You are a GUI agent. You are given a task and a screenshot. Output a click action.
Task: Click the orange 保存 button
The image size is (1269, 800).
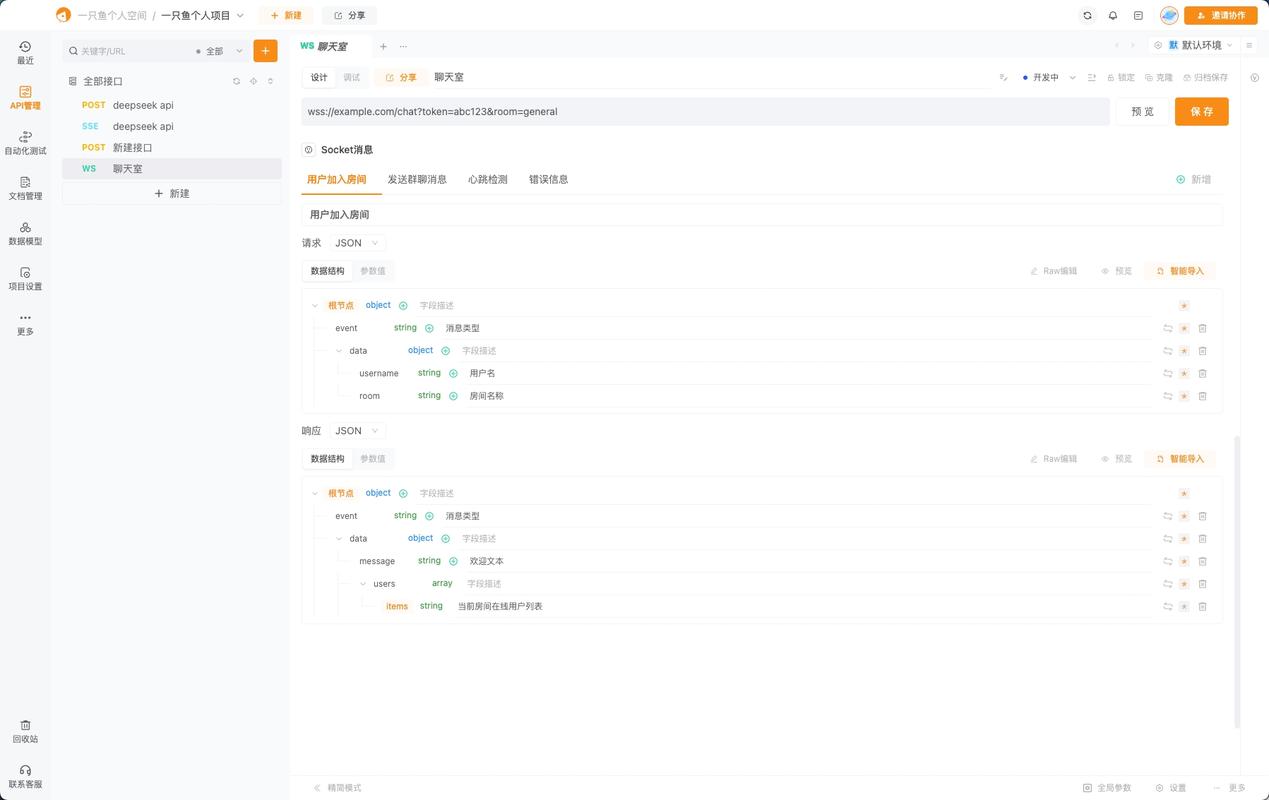coord(1201,111)
